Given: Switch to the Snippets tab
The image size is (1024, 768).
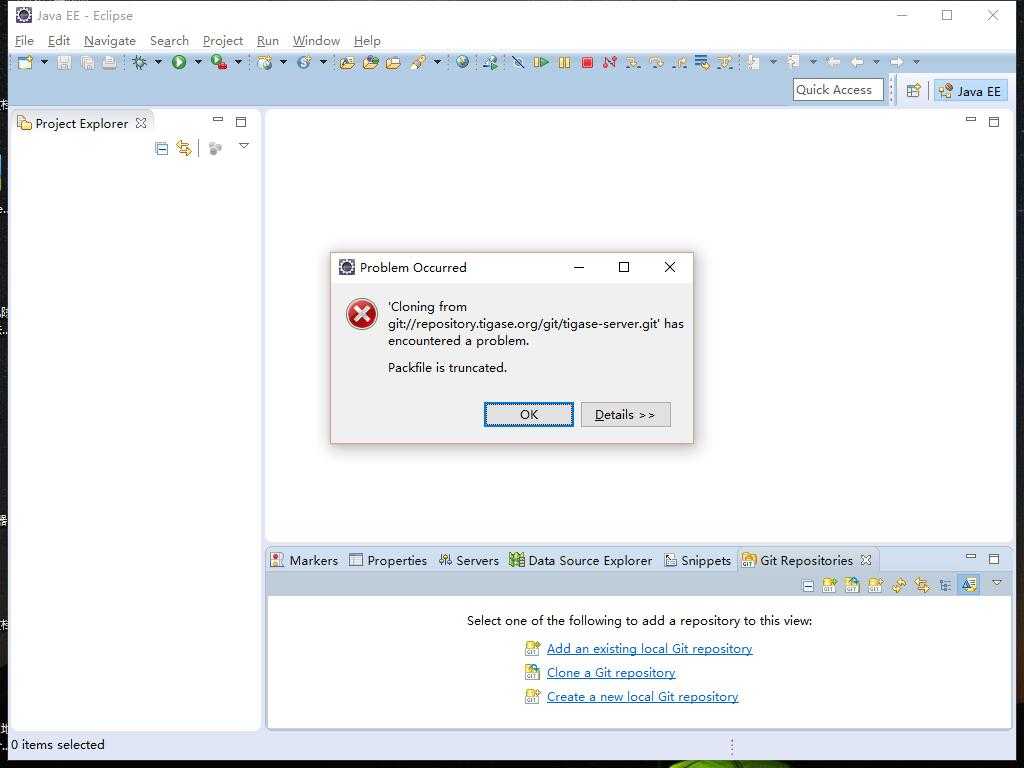Looking at the screenshot, I should pos(697,560).
